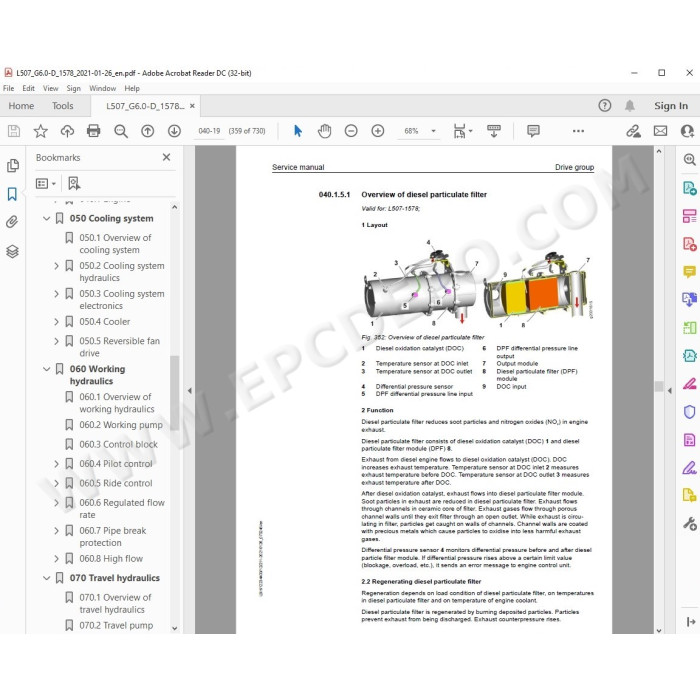This screenshot has width=700, height=700.
Task: Open the more tools ellipsis
Action: 578,131
